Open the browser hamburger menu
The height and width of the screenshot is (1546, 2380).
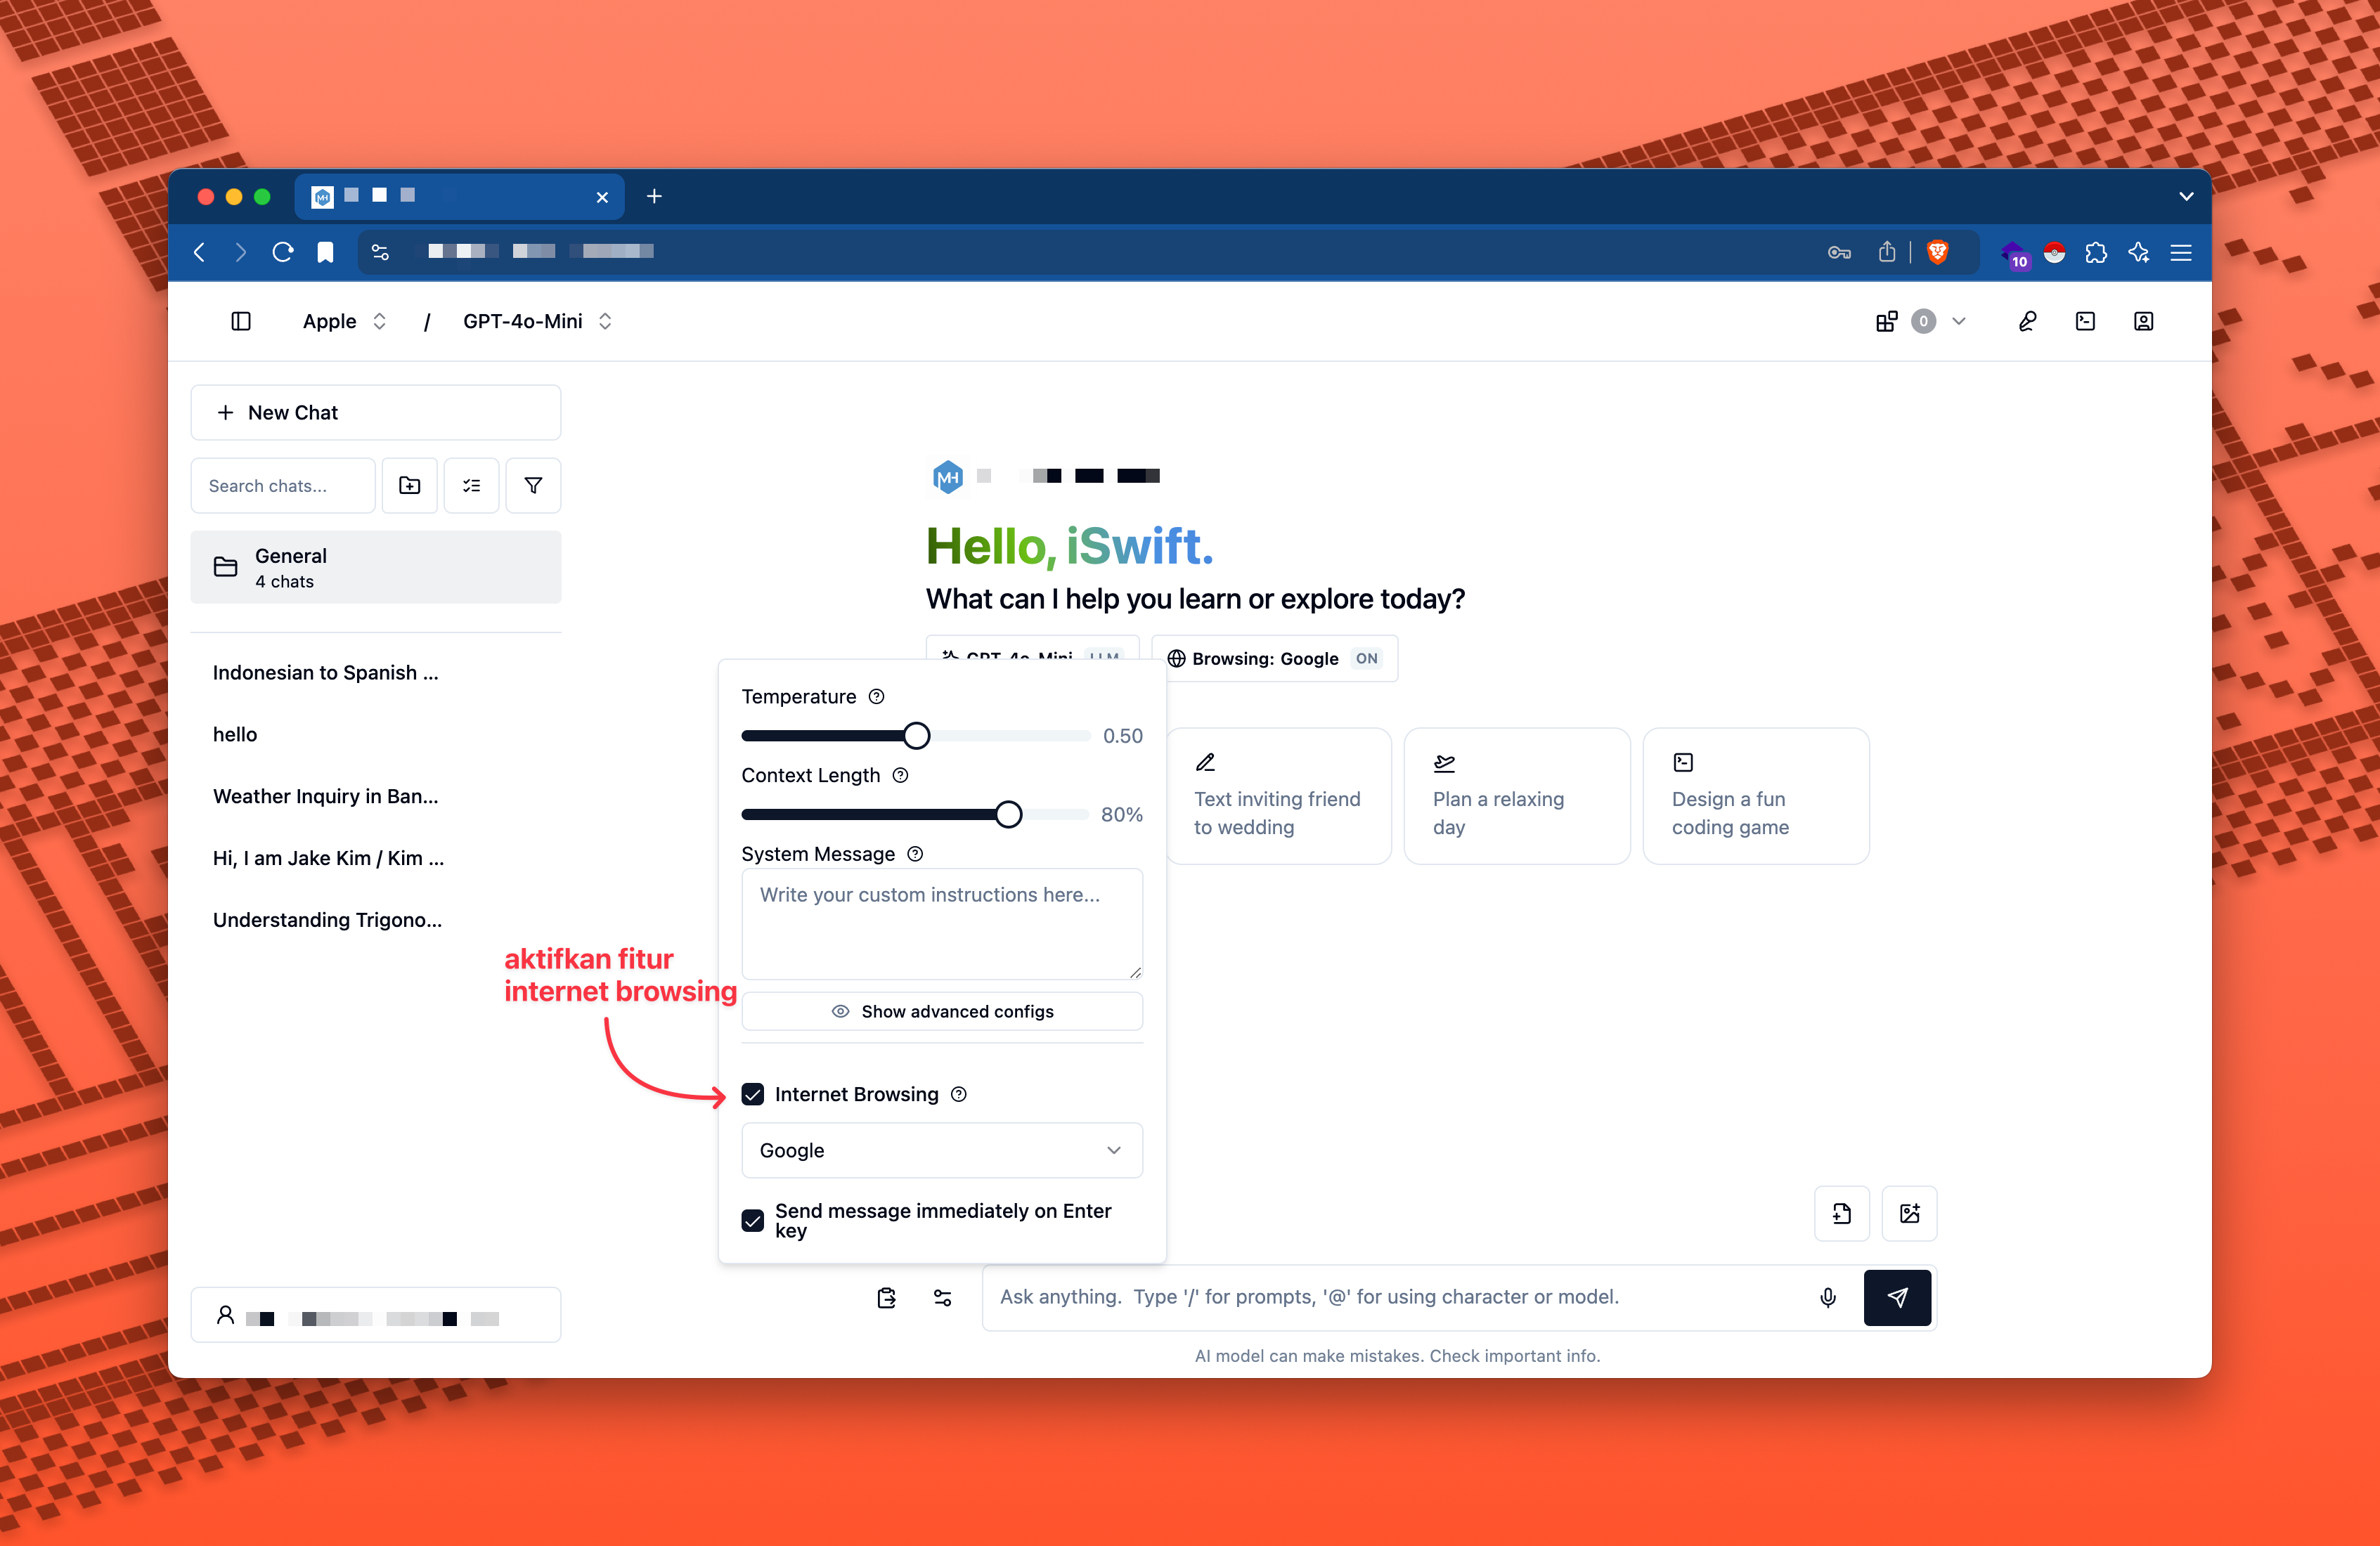pyautogui.click(x=2181, y=252)
